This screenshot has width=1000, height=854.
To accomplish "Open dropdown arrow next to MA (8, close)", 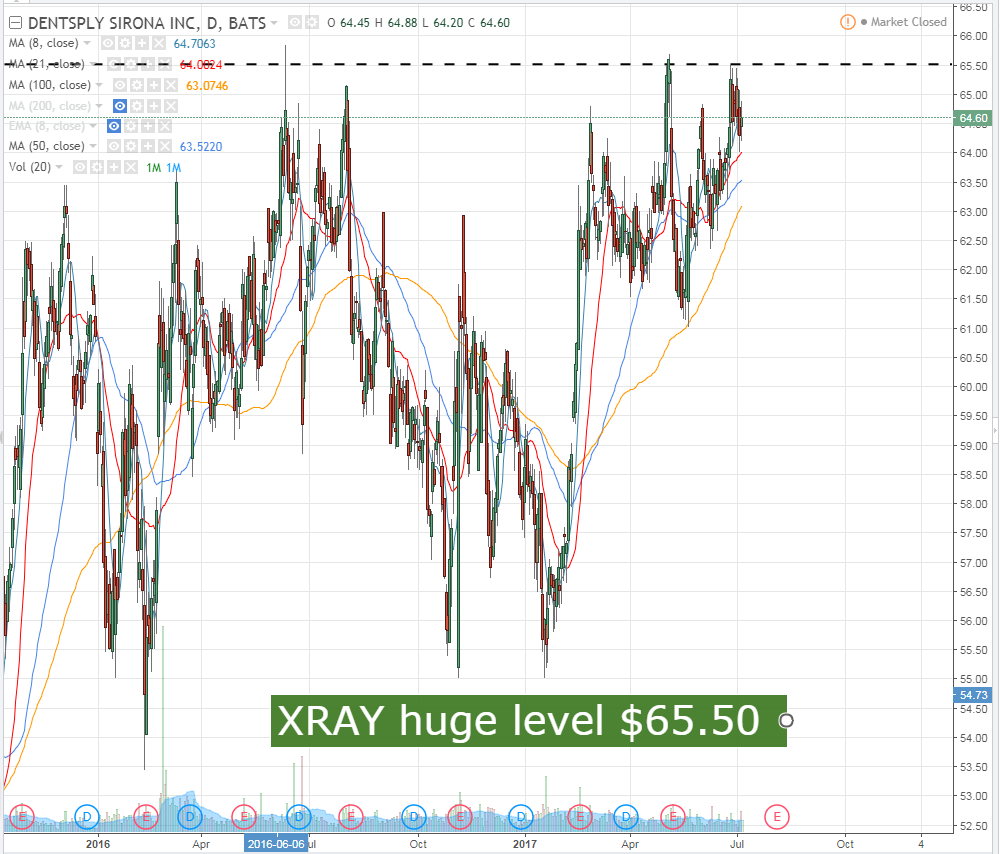I will [87, 43].
